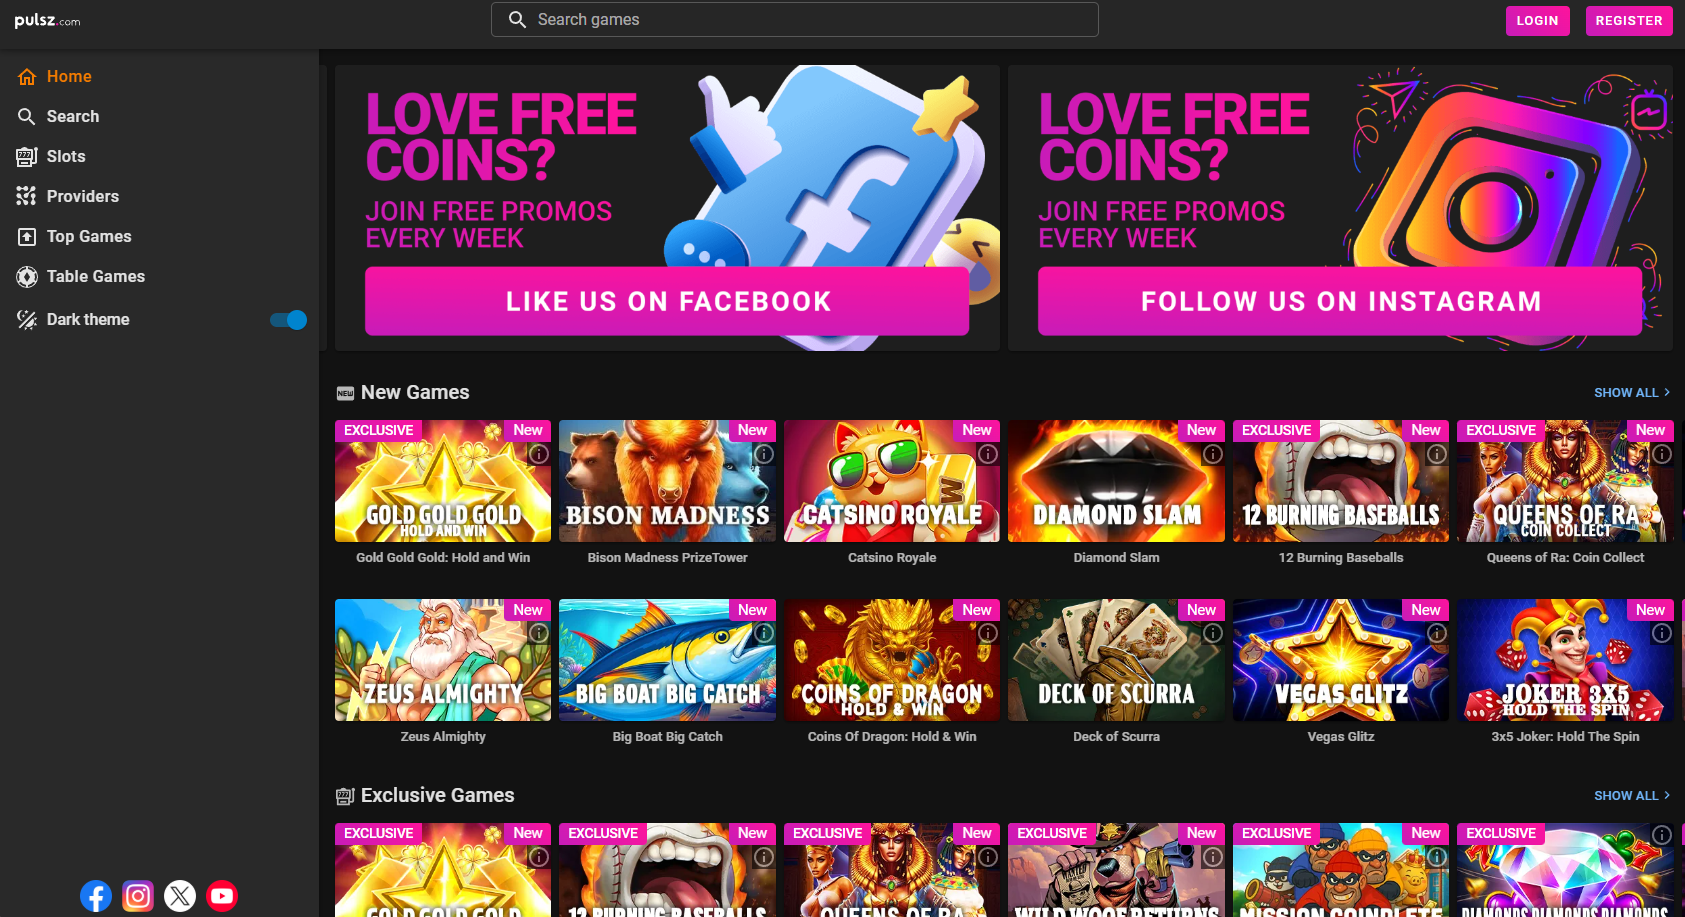Focus the Search games input field
This screenshot has height=917, width=1685.
point(795,20)
